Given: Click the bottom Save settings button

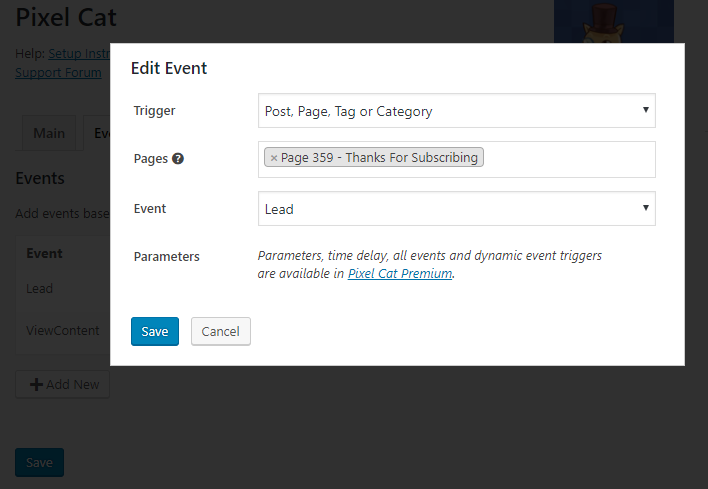Looking at the screenshot, I should tap(39, 462).
